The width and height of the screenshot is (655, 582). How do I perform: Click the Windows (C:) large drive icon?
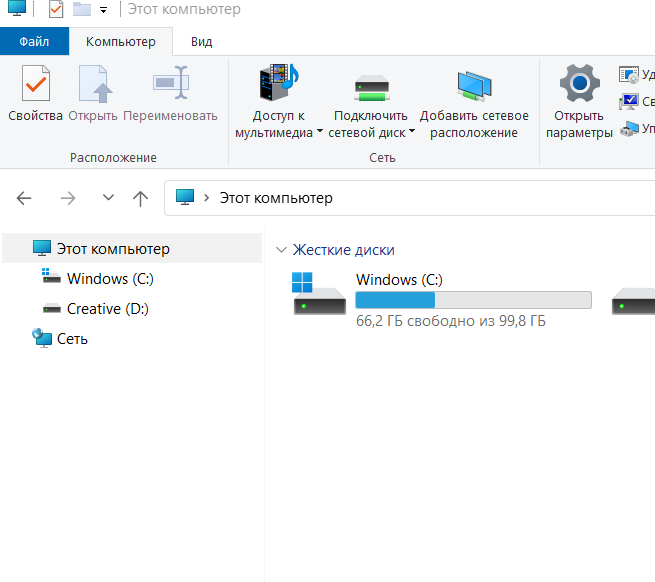tap(320, 293)
